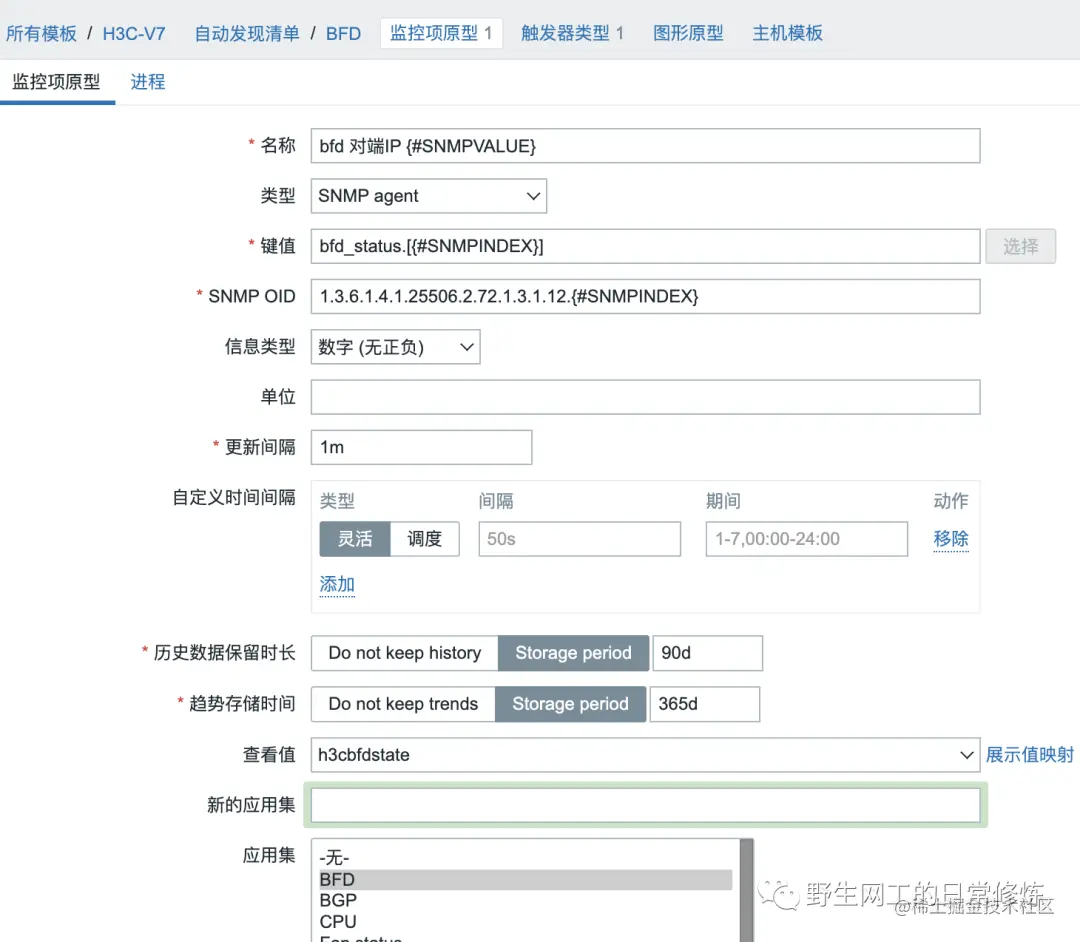1080x942 pixels.
Task: Open the H3C-V7 template link
Action: point(134,33)
